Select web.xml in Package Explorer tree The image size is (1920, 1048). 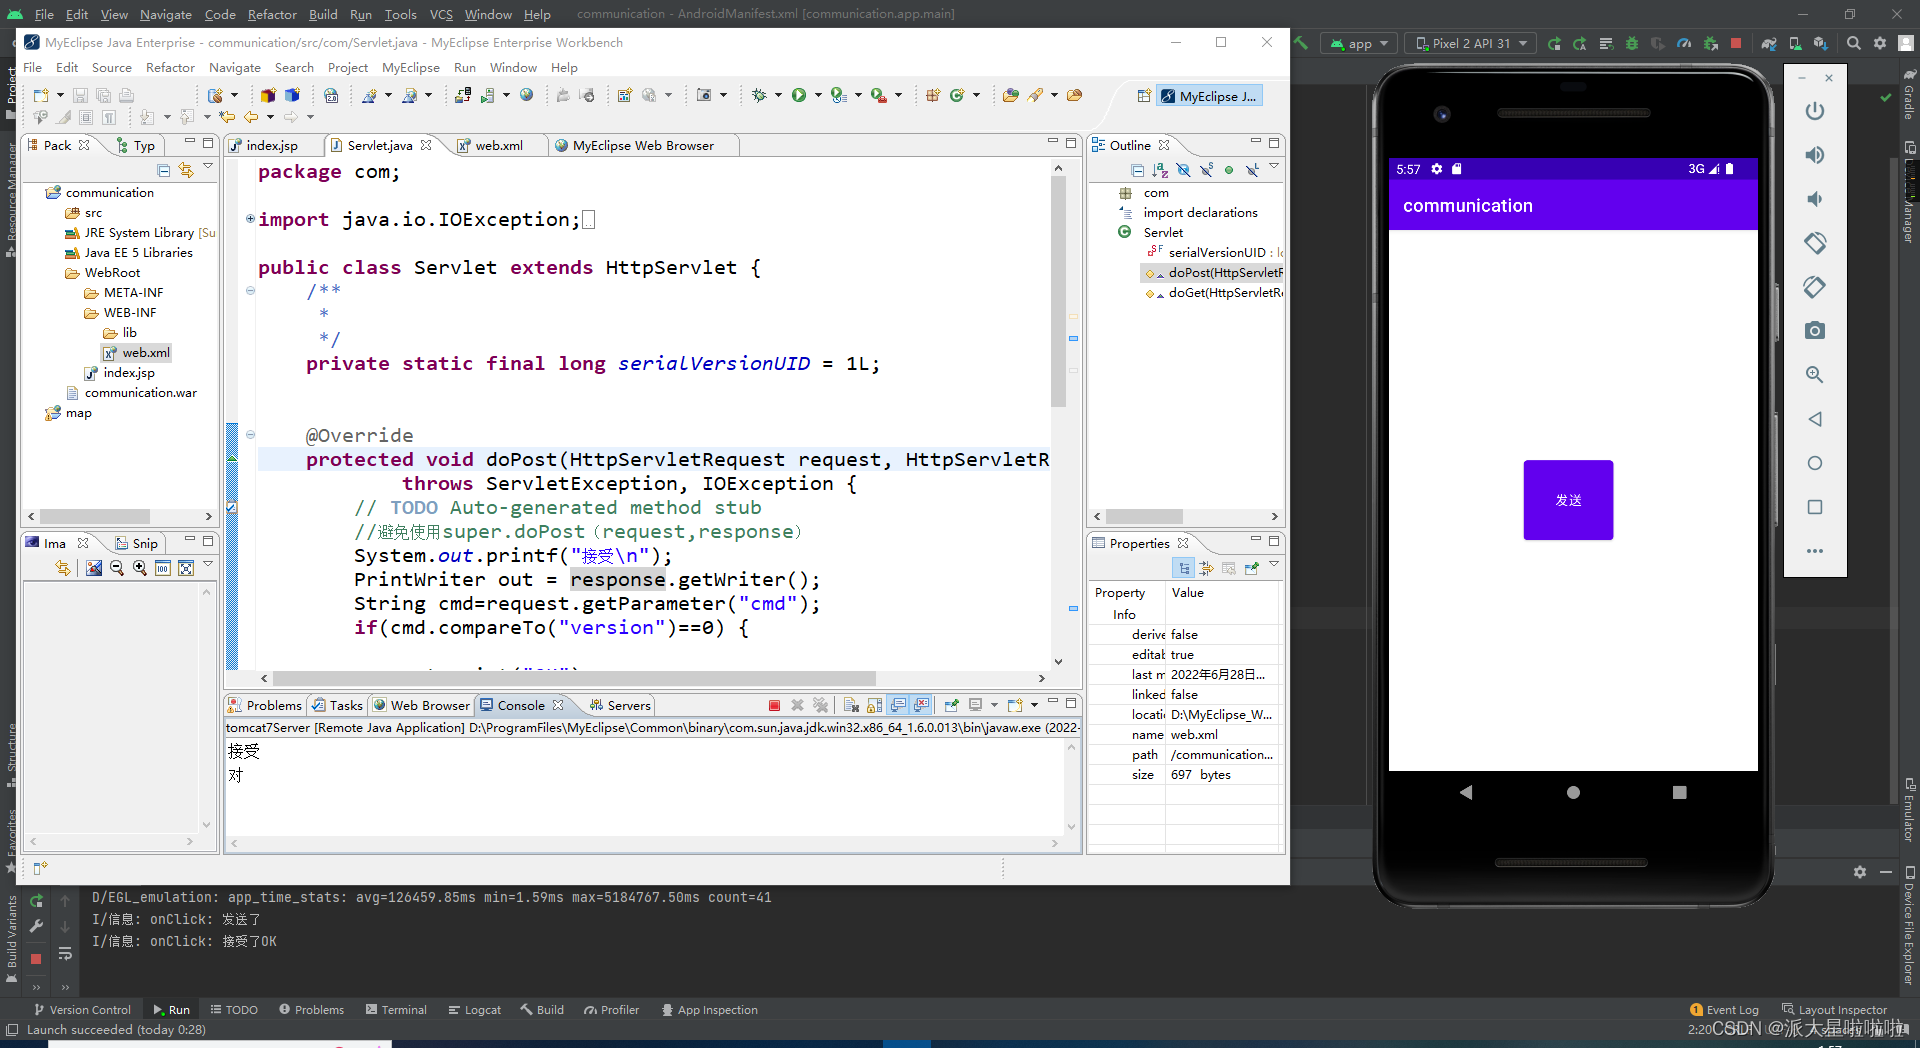pos(136,353)
